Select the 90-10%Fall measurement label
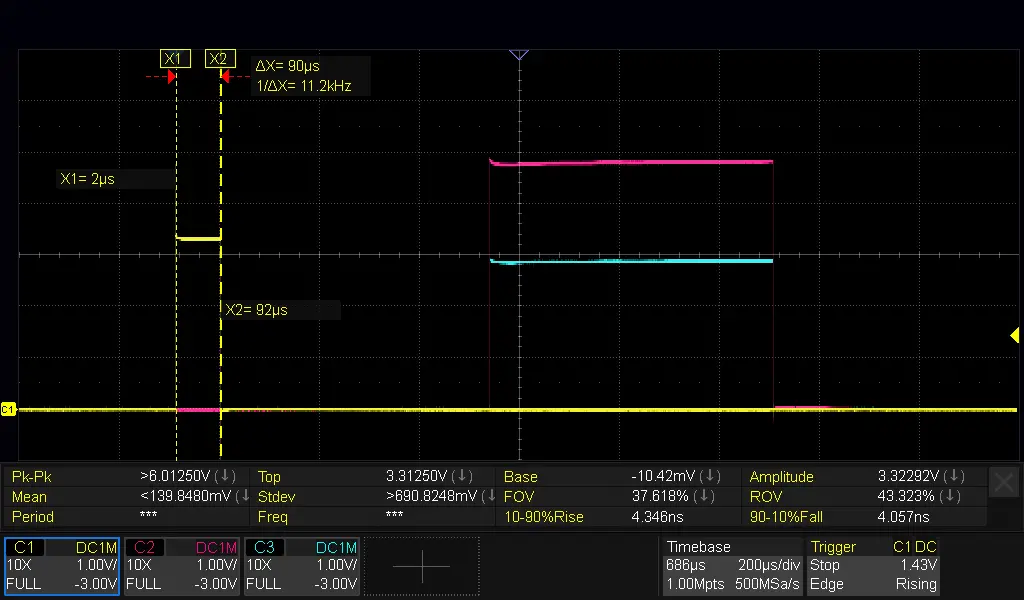Viewport: 1024px width, 600px height. click(786, 517)
